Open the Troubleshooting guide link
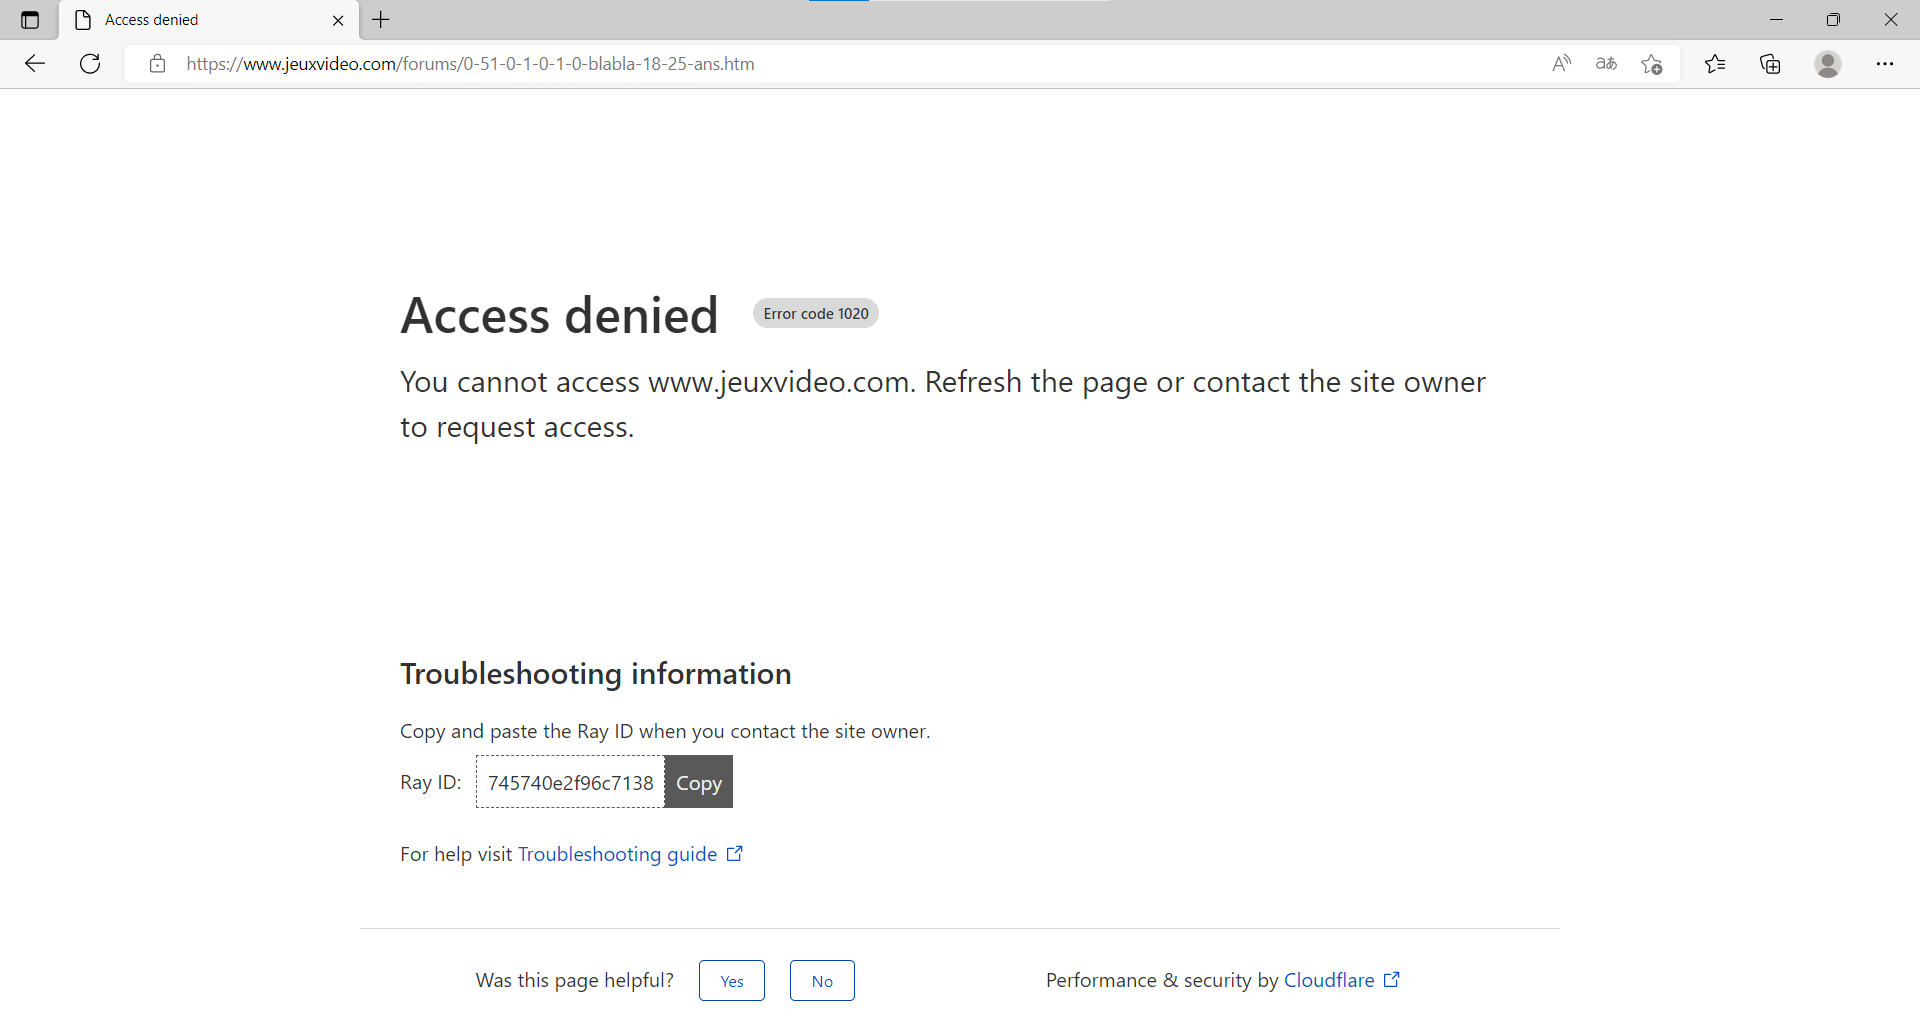The height and width of the screenshot is (1016, 1920). click(617, 854)
